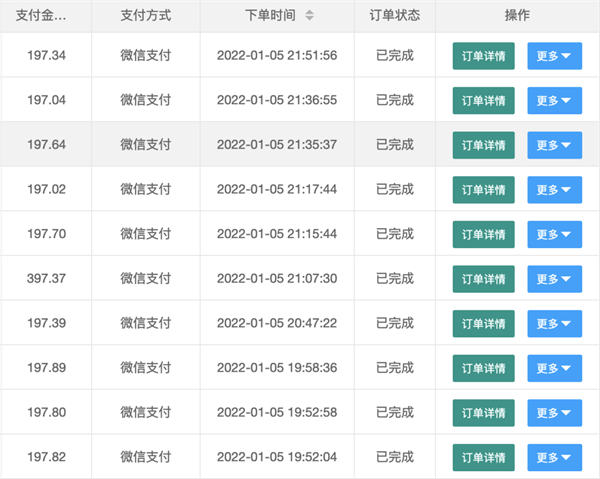Select the 197.39 payment amount cell
This screenshot has width=600, height=479.
click(46, 324)
